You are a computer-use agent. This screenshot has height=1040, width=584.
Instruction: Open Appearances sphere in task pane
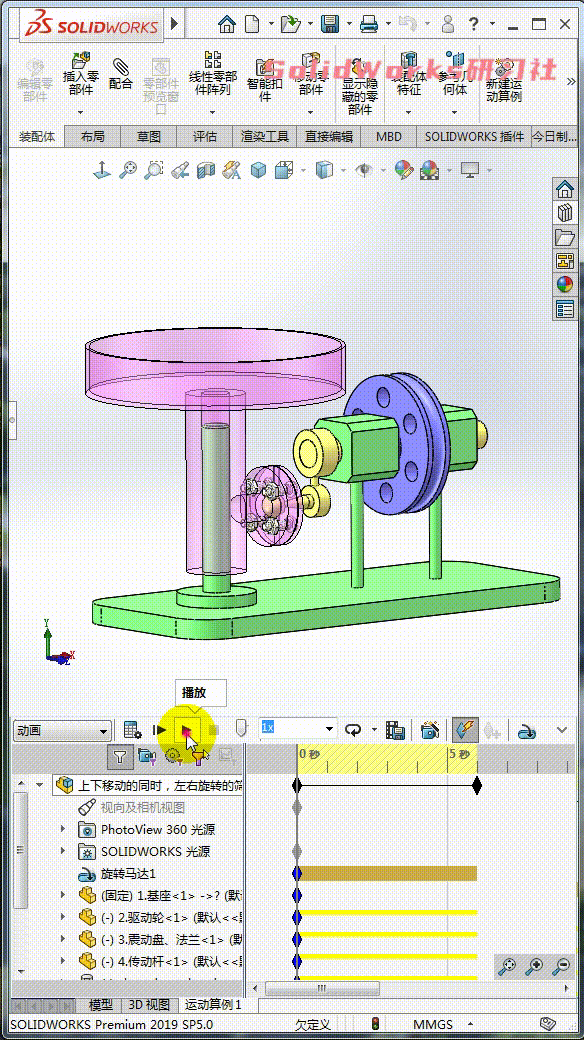[565, 285]
